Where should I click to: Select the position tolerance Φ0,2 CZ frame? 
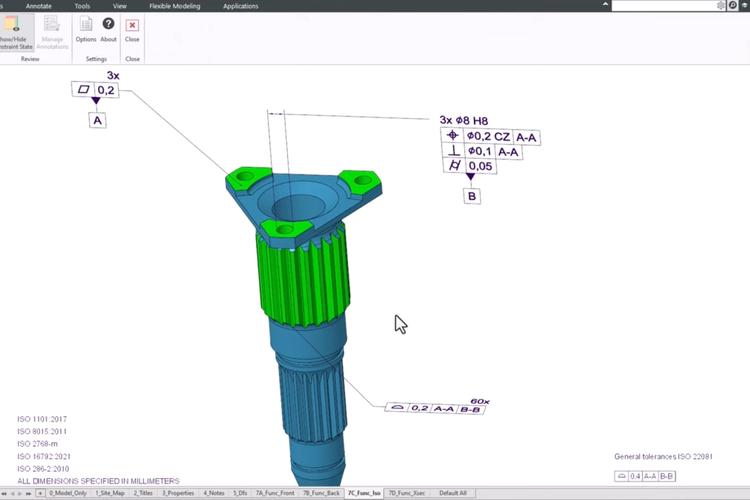click(x=490, y=136)
